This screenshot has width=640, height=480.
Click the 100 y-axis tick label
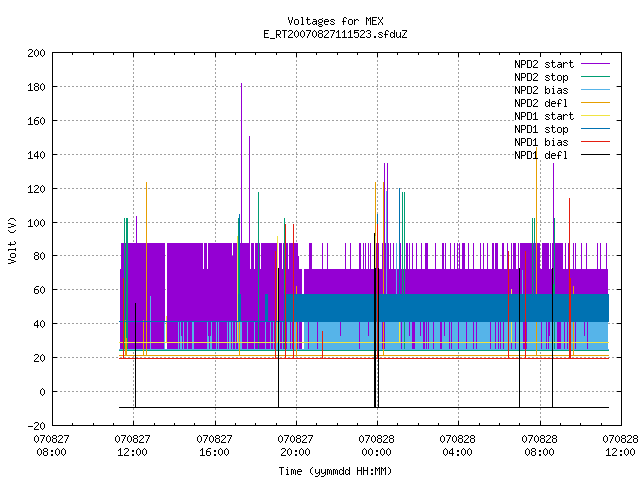tap(36, 222)
